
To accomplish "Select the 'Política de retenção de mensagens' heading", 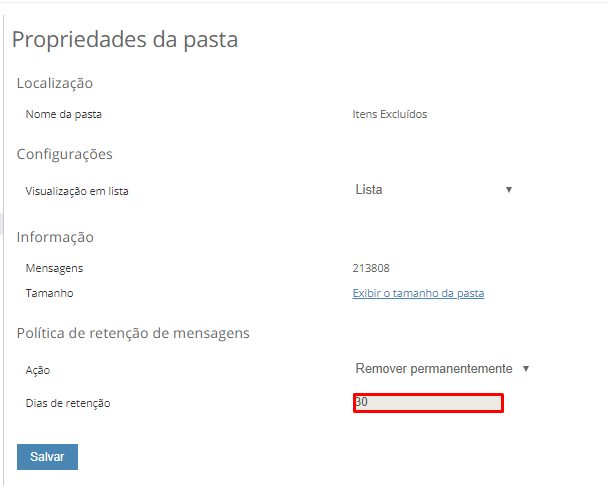I will coord(133,333).
